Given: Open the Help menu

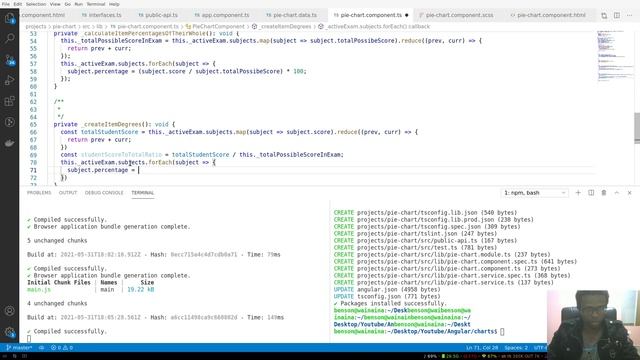Looking at the screenshot, I should click(x=114, y=4).
